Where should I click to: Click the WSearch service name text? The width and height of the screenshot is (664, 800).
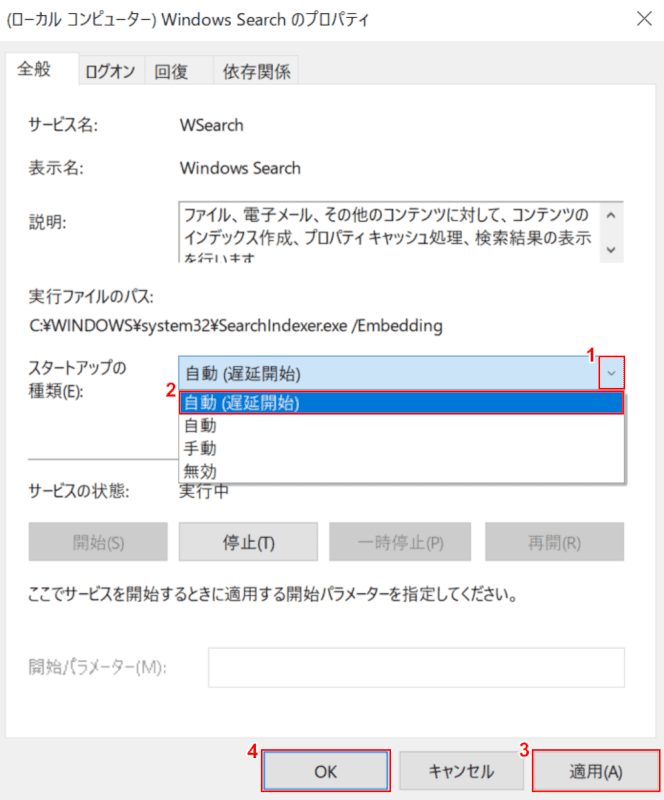tap(211, 125)
